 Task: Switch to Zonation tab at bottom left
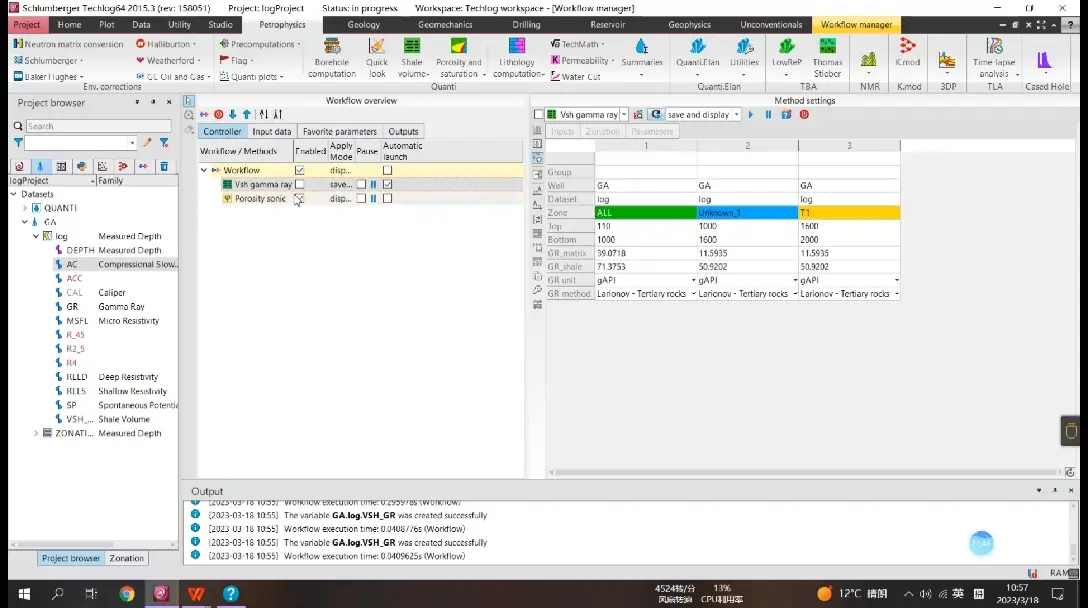126,558
